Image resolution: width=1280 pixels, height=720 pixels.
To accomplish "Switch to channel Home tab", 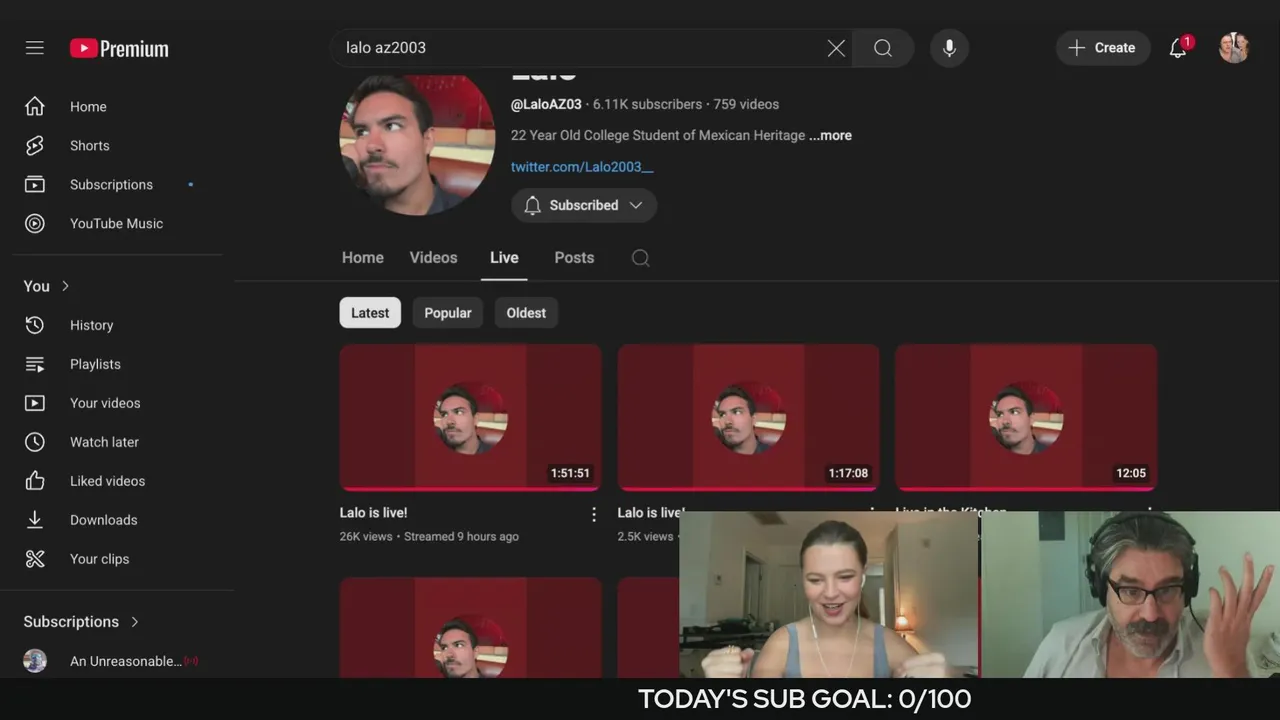I will pos(363,258).
